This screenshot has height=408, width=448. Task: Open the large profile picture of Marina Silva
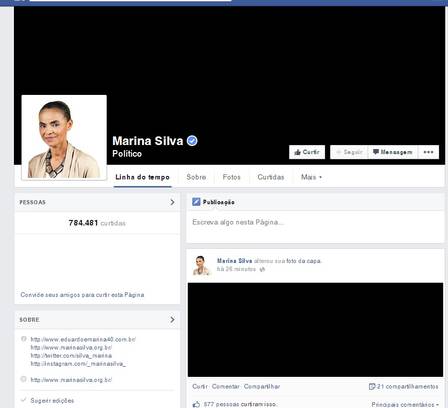[x=64, y=138]
